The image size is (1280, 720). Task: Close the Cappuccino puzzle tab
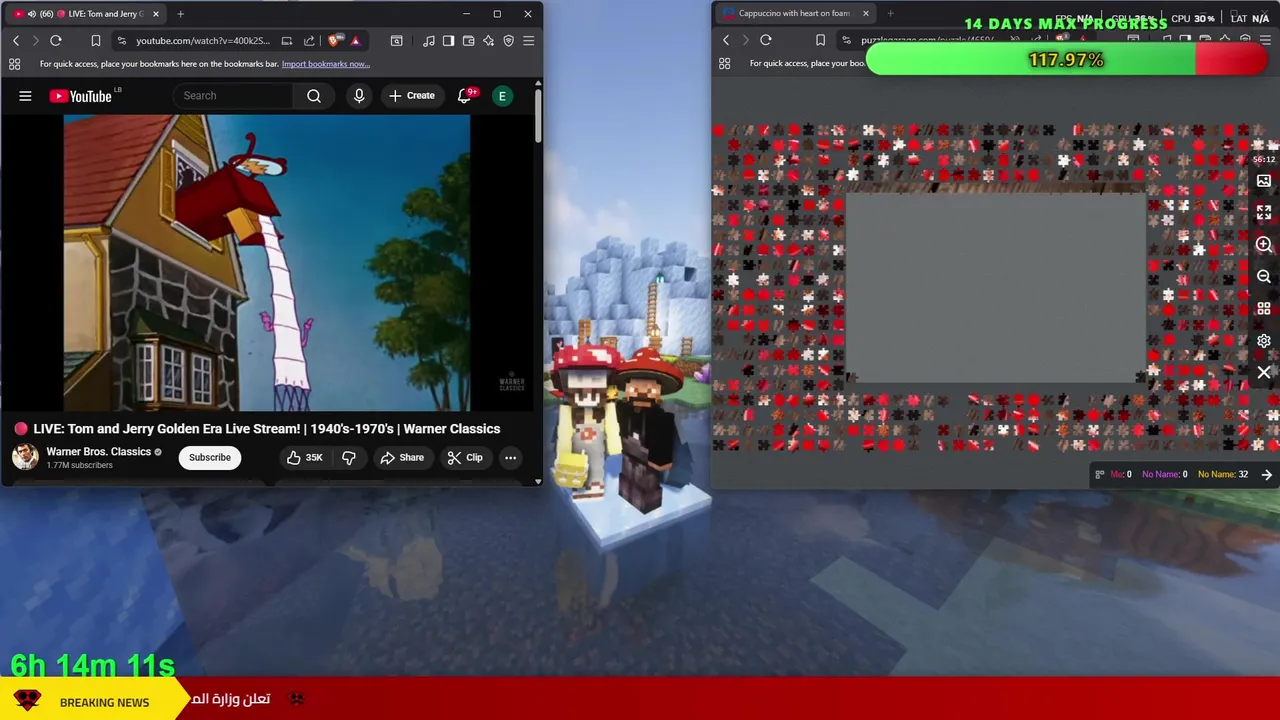tap(866, 14)
